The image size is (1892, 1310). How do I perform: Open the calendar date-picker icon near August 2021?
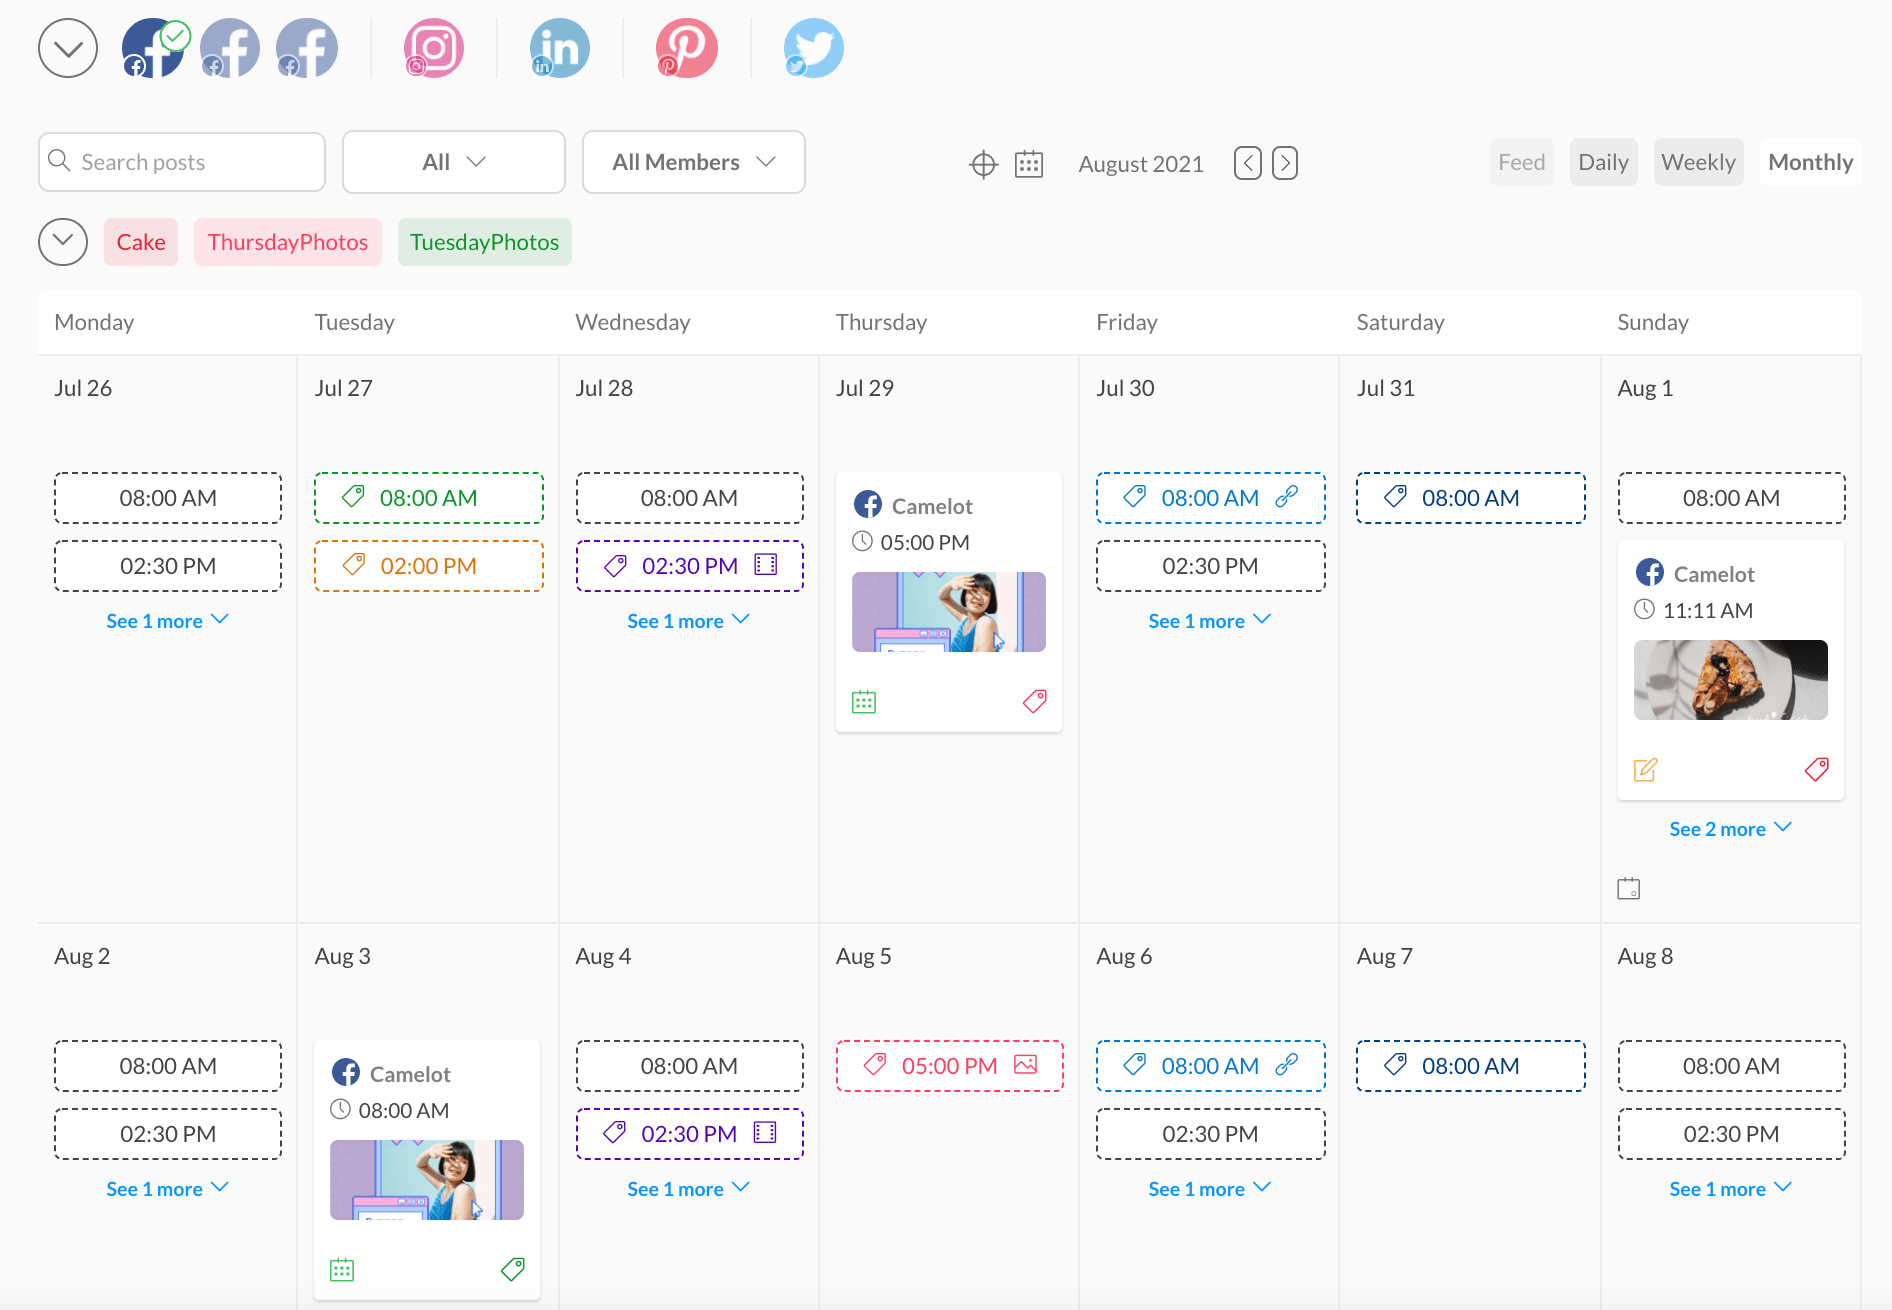(1029, 163)
